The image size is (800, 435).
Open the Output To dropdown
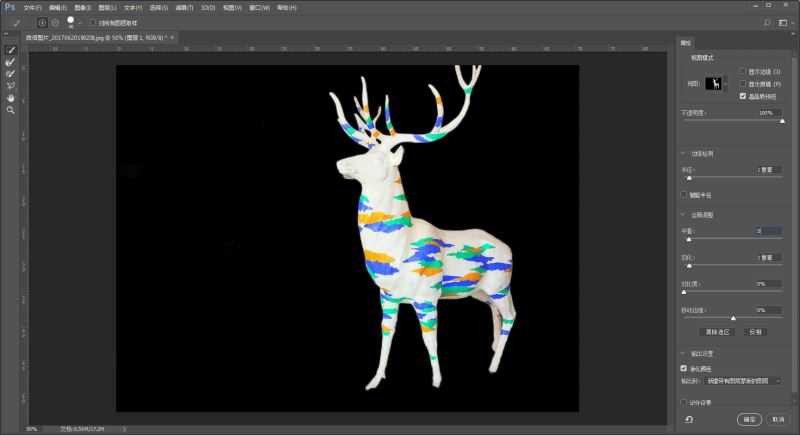tap(745, 381)
